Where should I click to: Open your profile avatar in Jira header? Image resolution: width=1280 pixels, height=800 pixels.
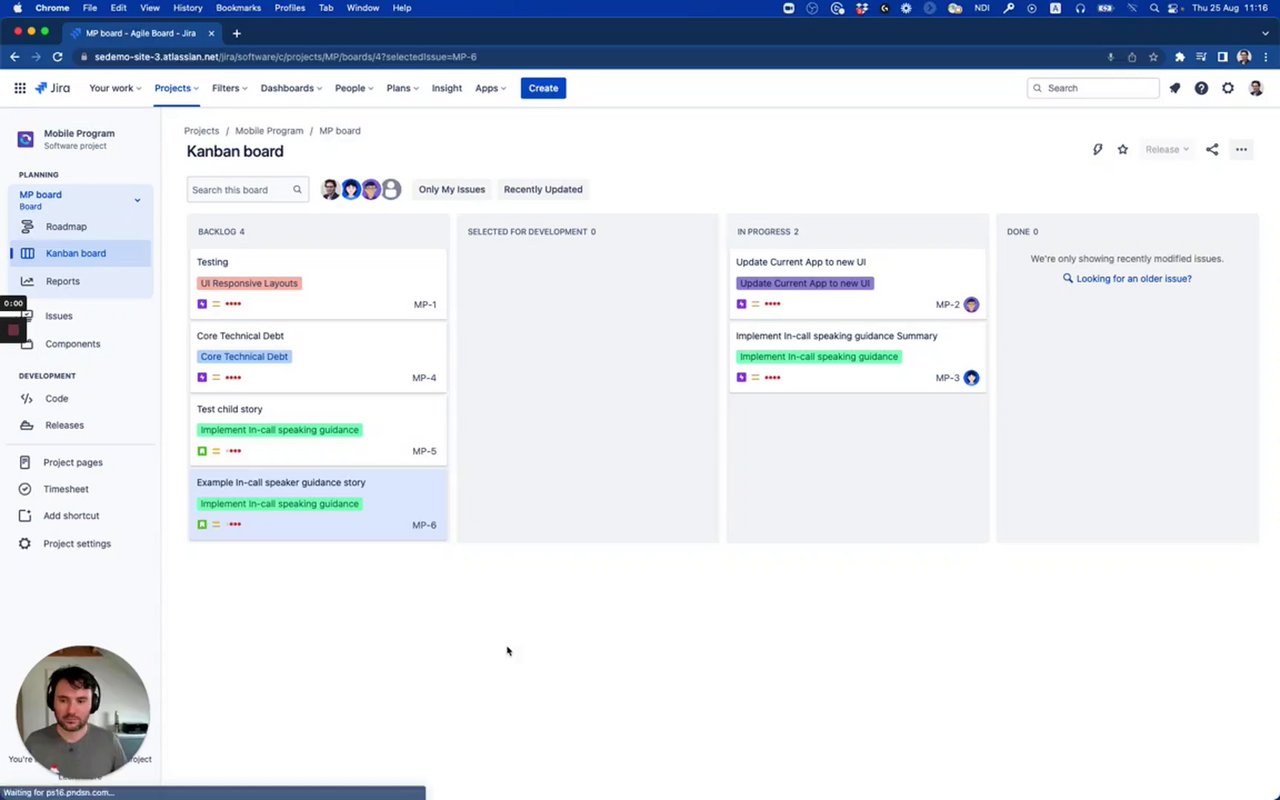click(x=1256, y=88)
